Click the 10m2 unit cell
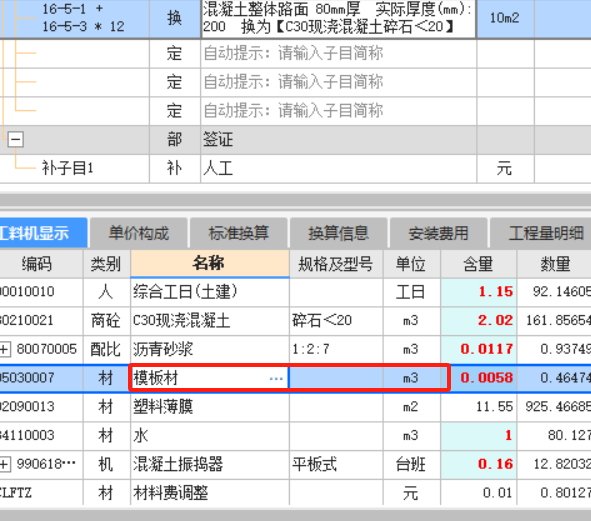The image size is (591, 521). 505,18
